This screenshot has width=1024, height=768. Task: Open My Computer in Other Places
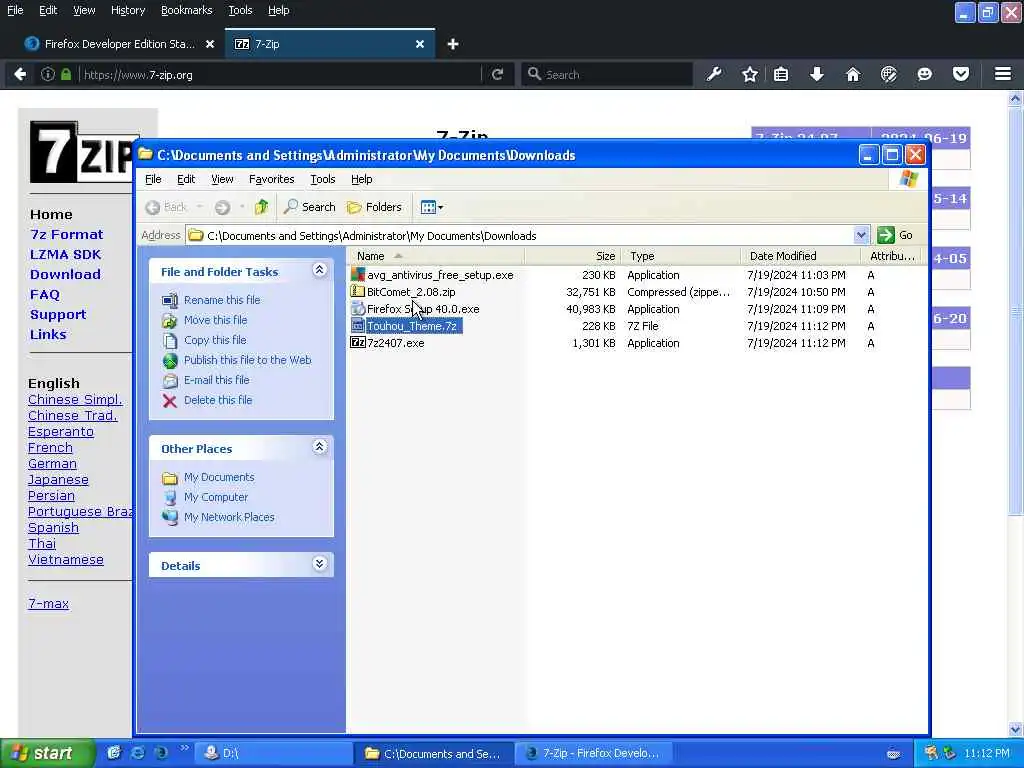pos(216,497)
